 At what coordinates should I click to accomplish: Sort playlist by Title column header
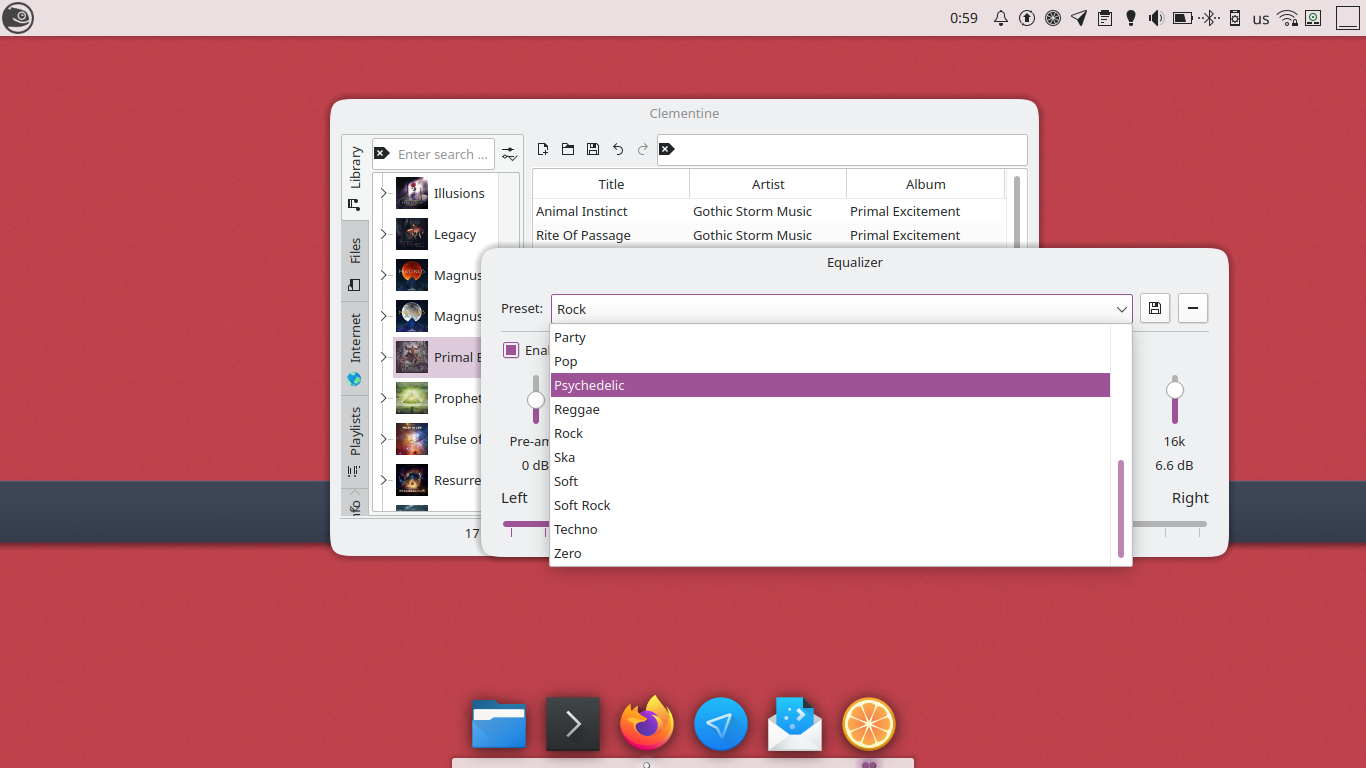pos(611,184)
